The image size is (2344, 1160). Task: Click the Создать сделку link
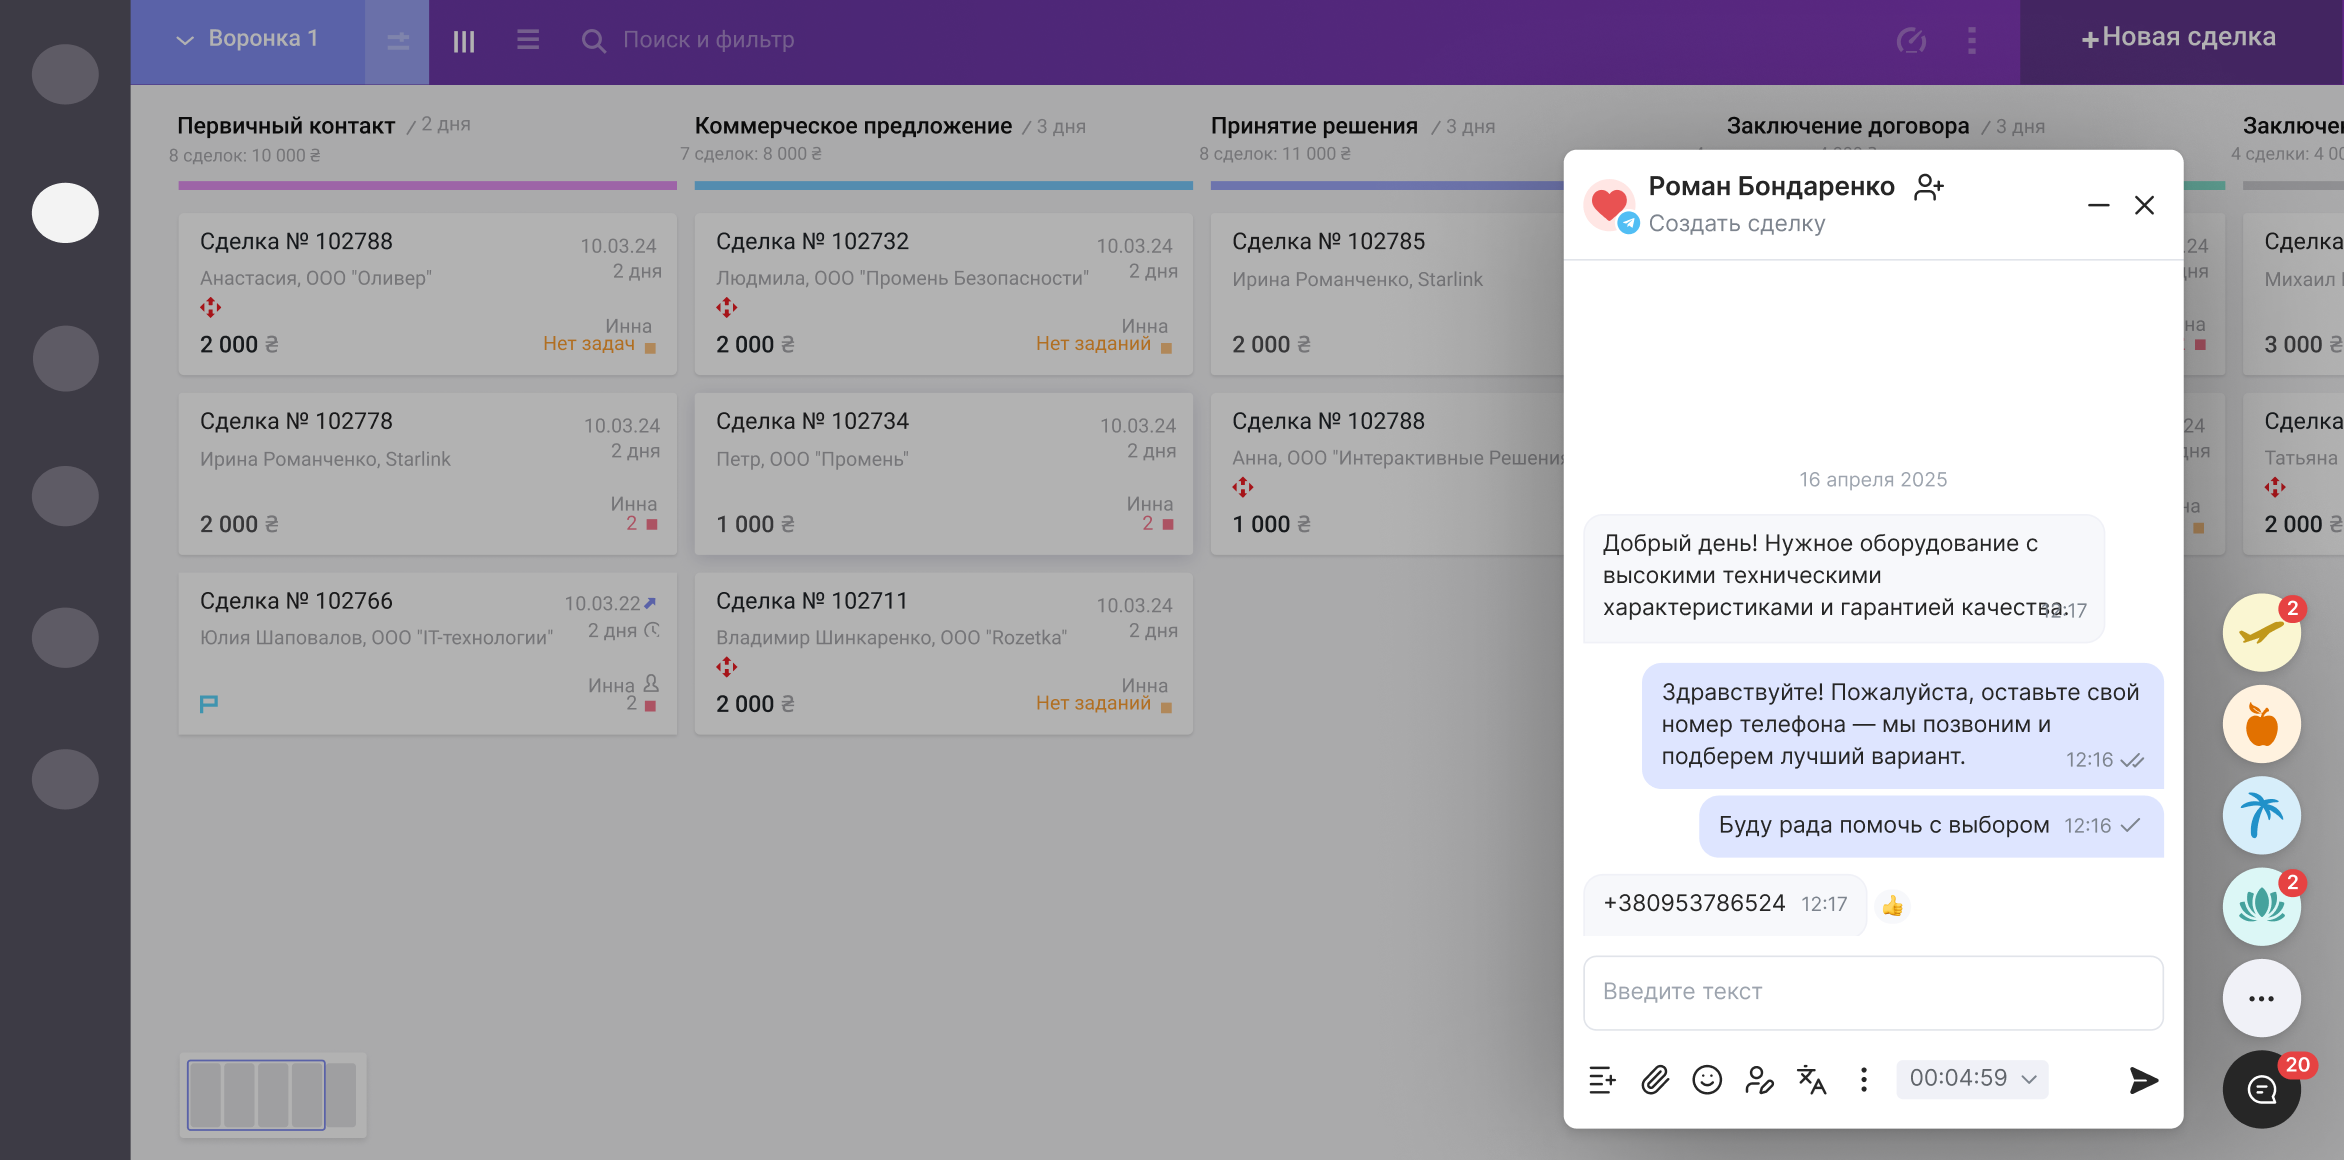pyautogui.click(x=1737, y=224)
